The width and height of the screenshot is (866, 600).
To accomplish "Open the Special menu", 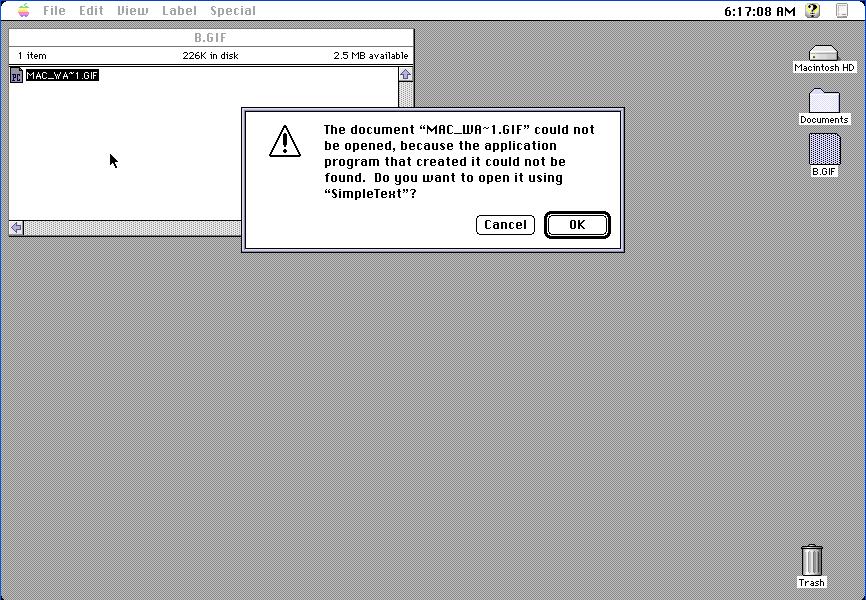I will [233, 10].
